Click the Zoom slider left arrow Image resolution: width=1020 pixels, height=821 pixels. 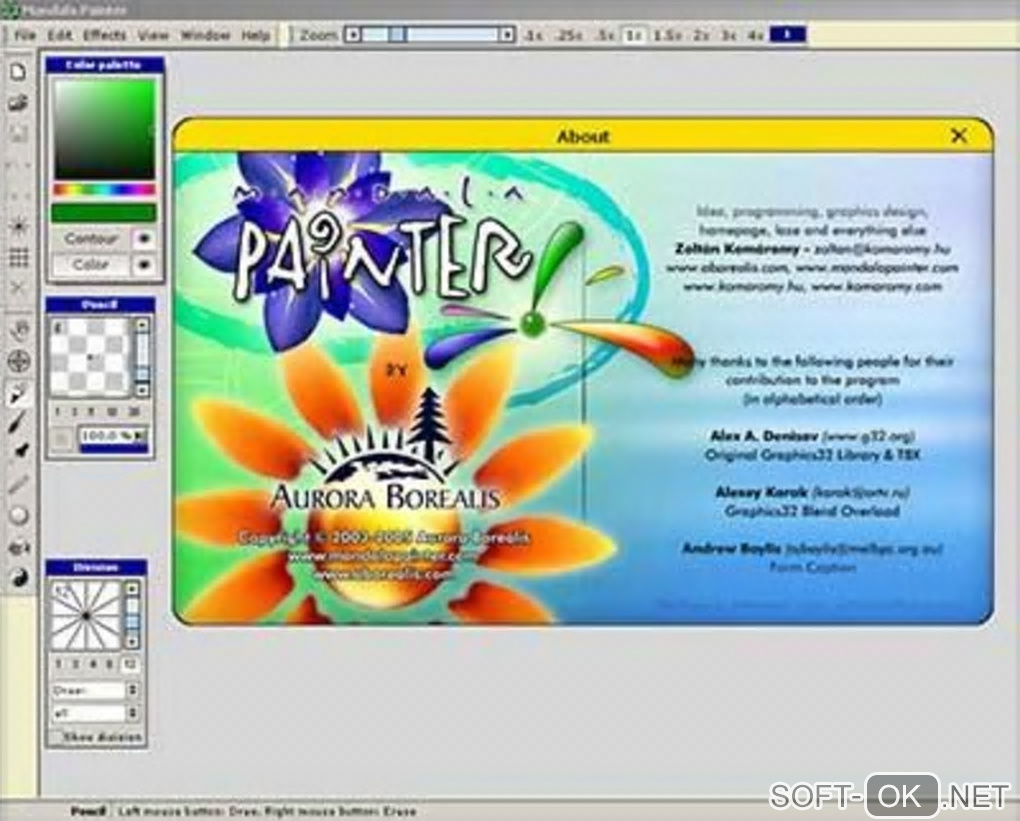[353, 34]
